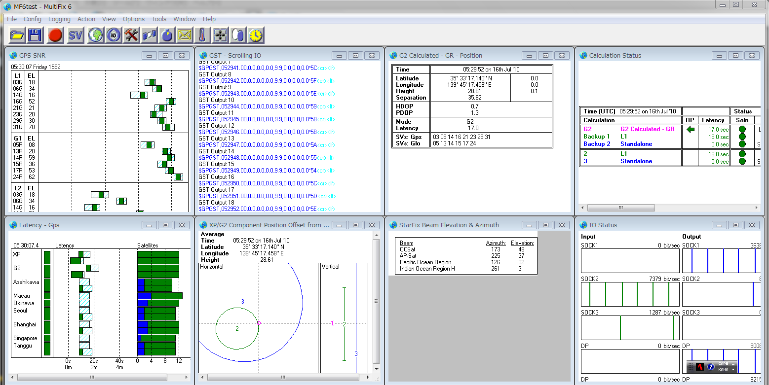Click red A icon on floating language bar

[x=700, y=367]
